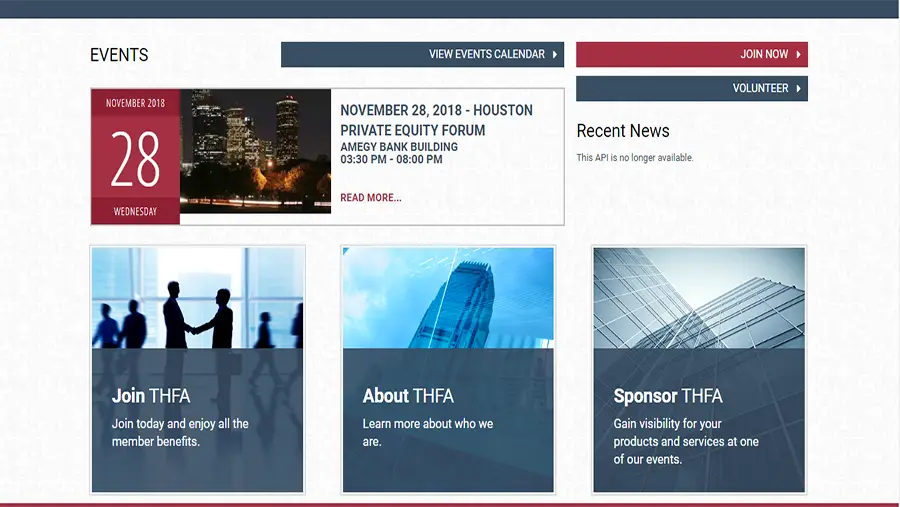Viewport: 900px width, 507px height.
Task: Click the 03:30 PM - 08:00 PM time
Action: (391, 160)
